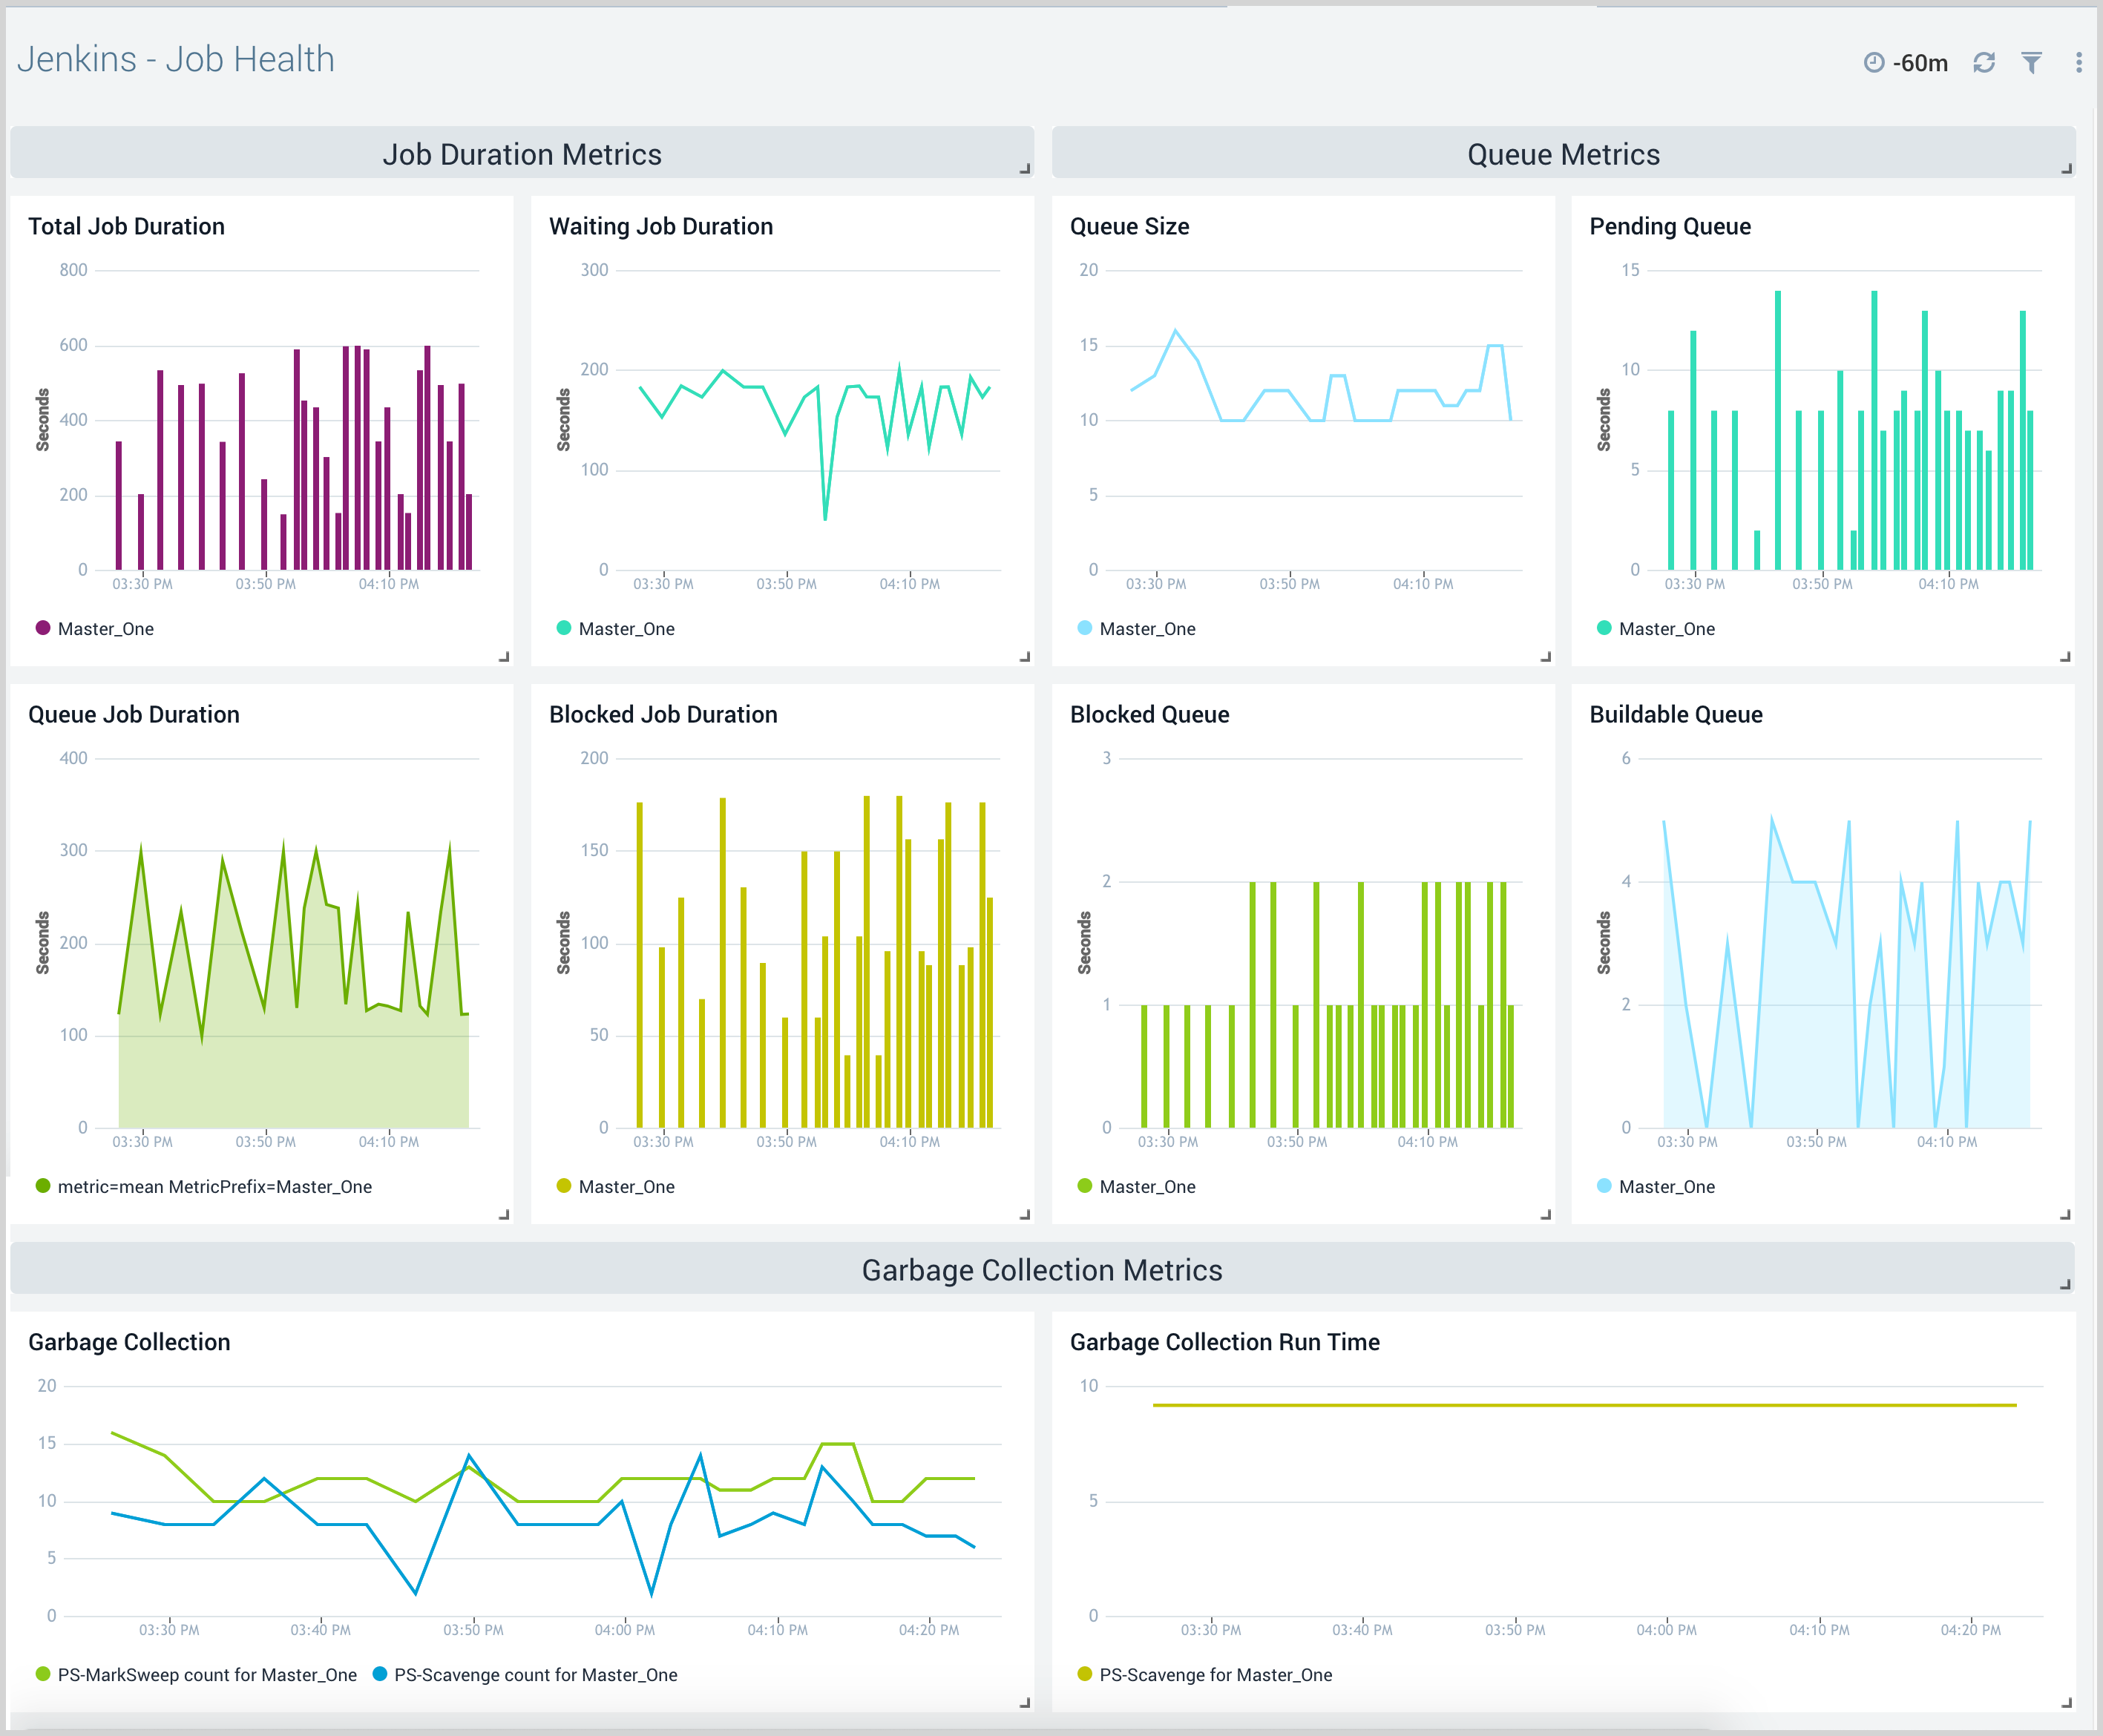Click resize handle of Total Job Duration panel

504,657
